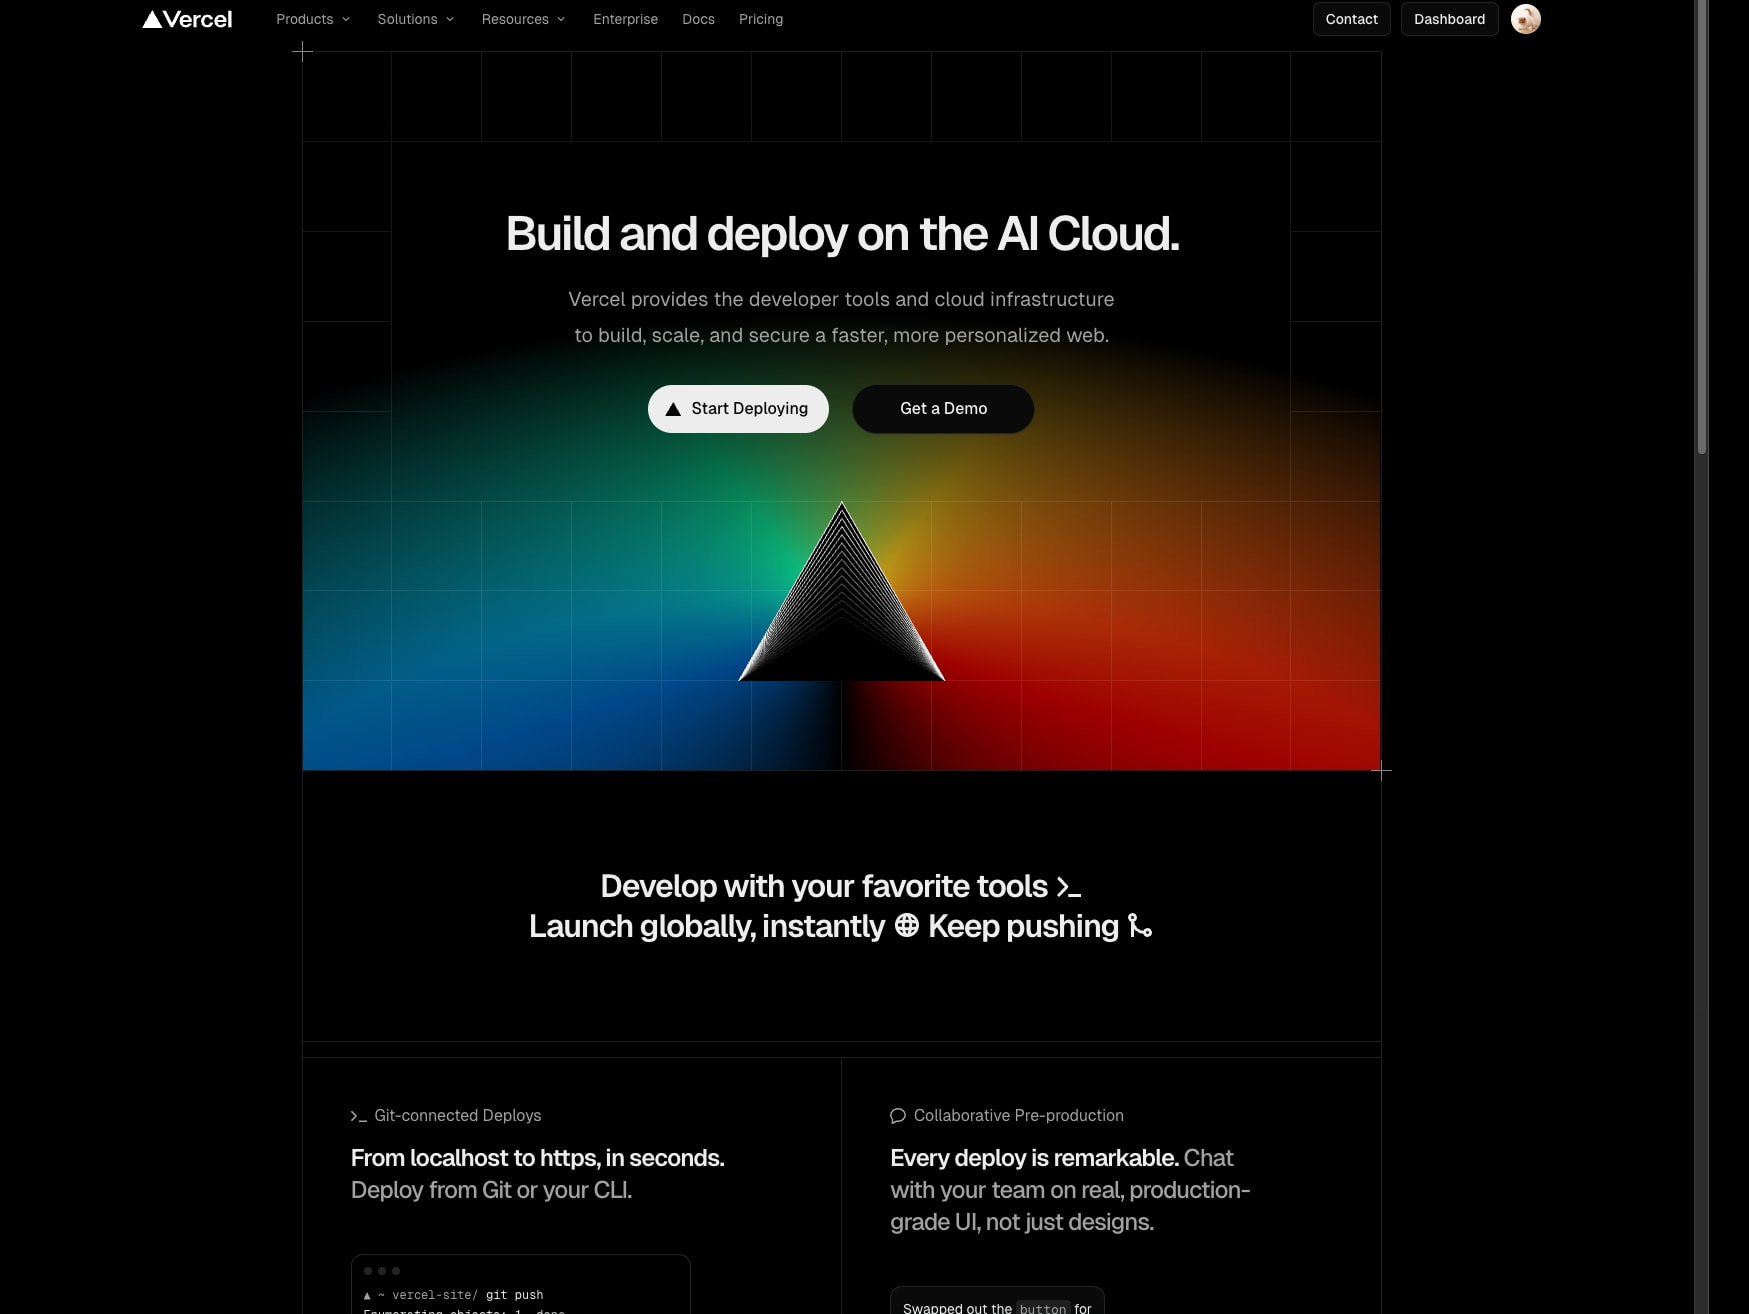Screen dimensions: 1749x1314
Task: Click the terminal icon beside Git-connected Deploys
Action: click(x=359, y=1116)
